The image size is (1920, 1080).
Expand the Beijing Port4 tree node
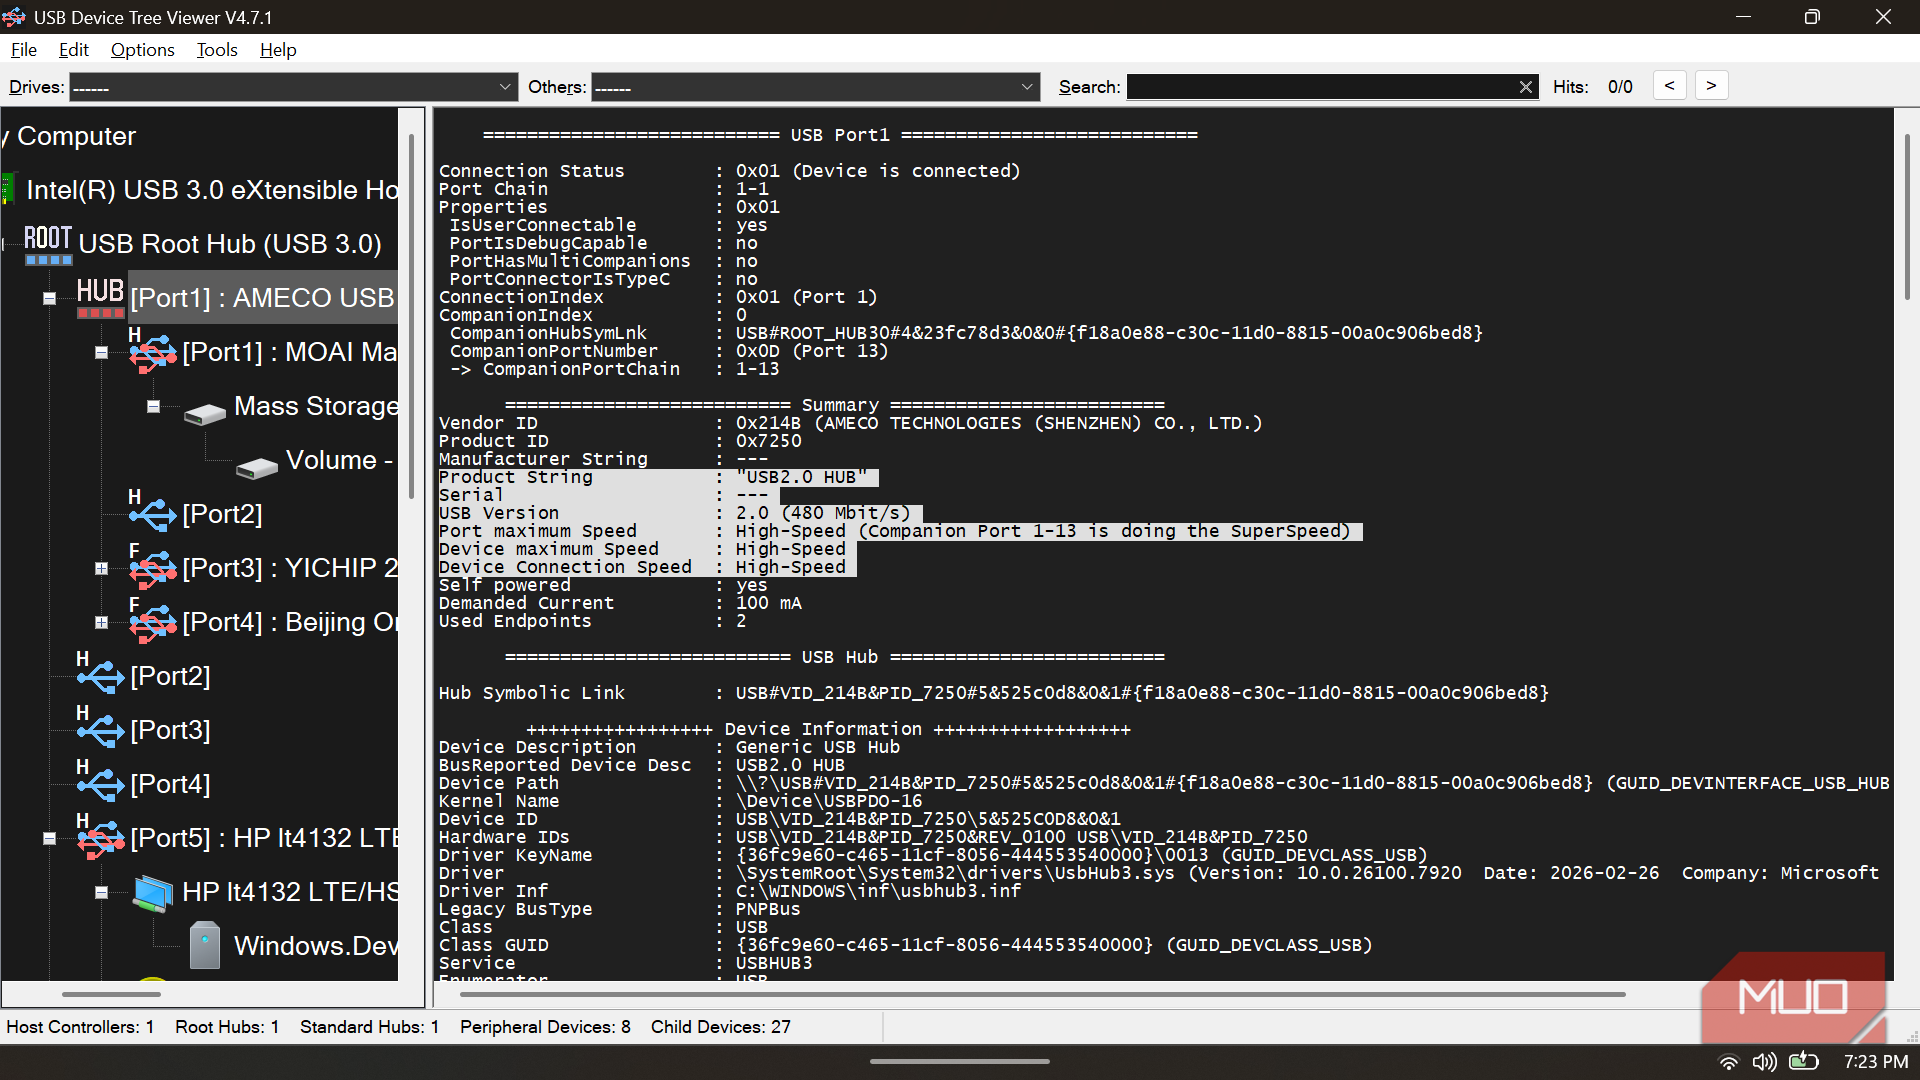point(101,622)
